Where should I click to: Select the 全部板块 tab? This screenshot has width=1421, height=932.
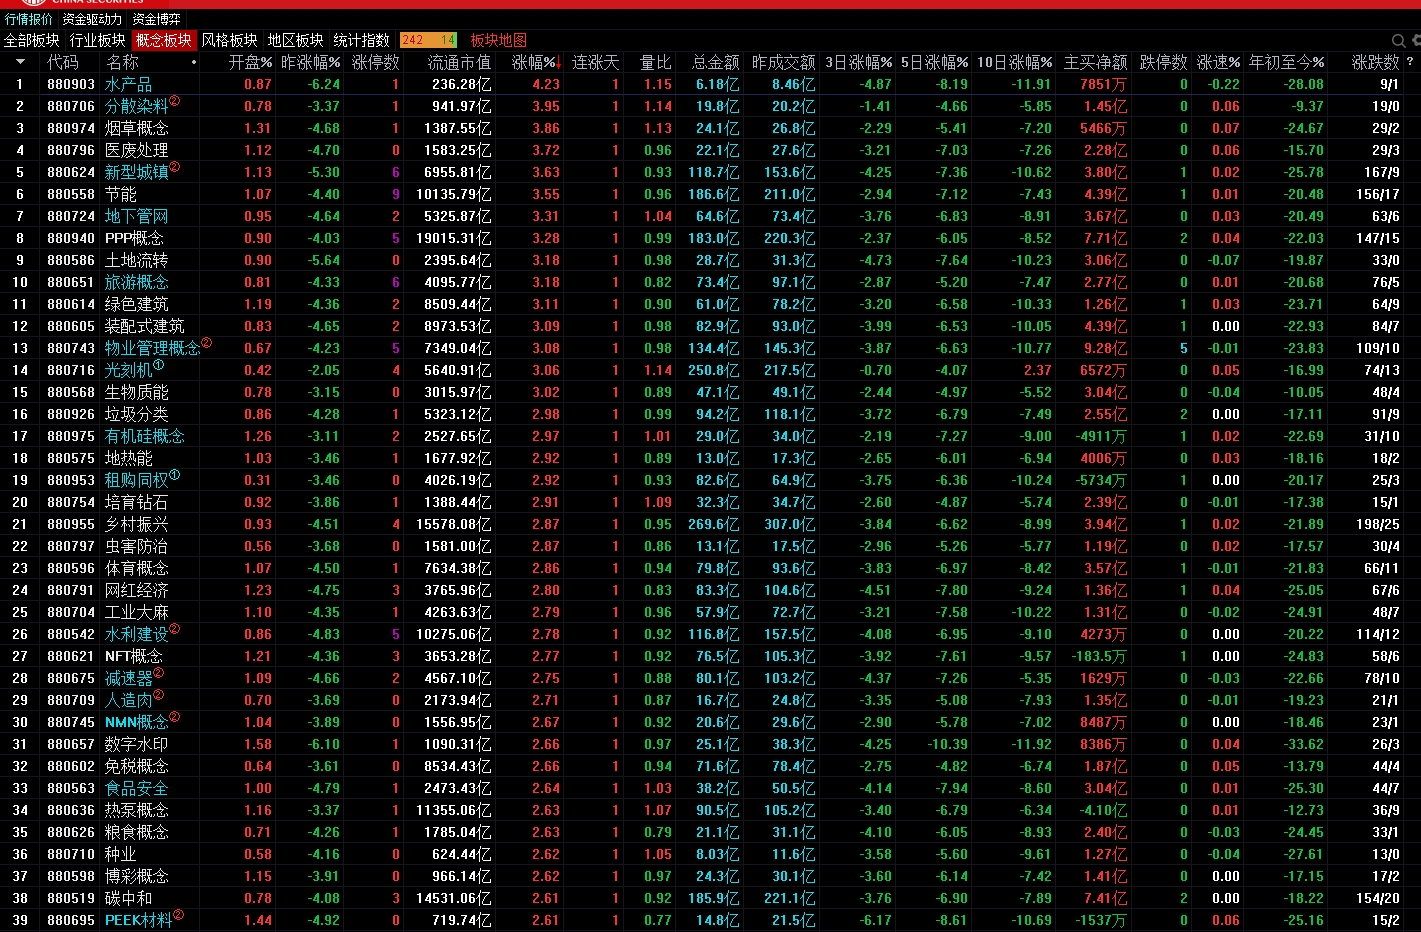click(x=32, y=40)
